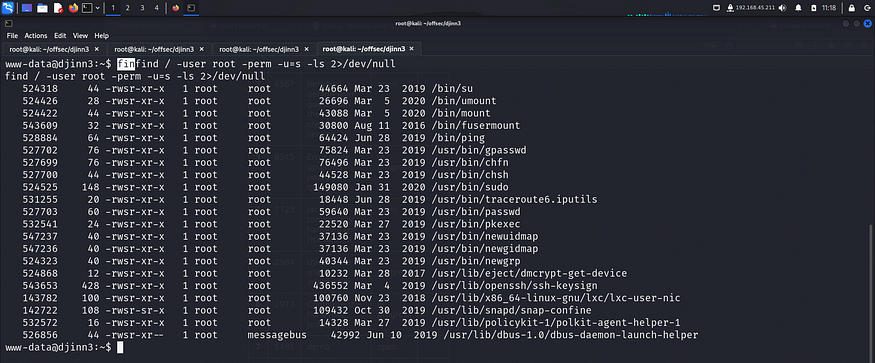Close the second terminal tab
875x363 pixels.
tap(201, 49)
